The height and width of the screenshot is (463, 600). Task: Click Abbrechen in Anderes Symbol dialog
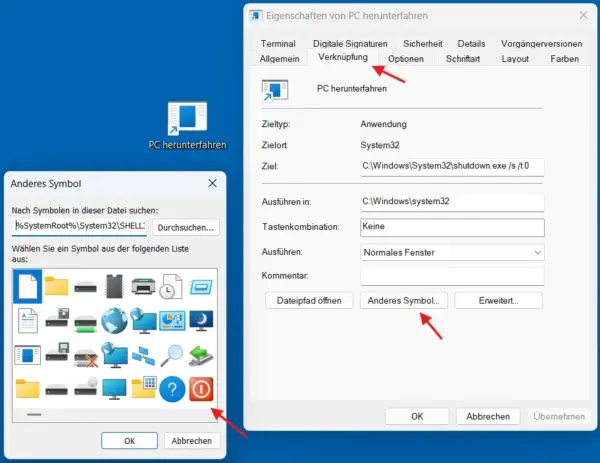coord(192,441)
